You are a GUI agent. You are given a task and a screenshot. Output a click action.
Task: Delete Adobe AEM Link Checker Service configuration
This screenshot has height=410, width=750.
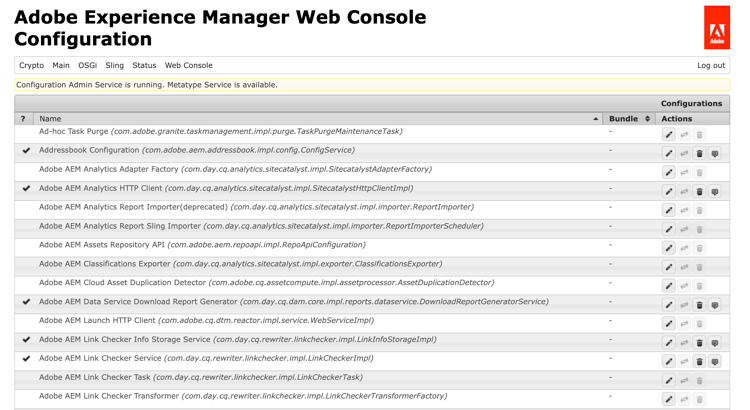[699, 361]
